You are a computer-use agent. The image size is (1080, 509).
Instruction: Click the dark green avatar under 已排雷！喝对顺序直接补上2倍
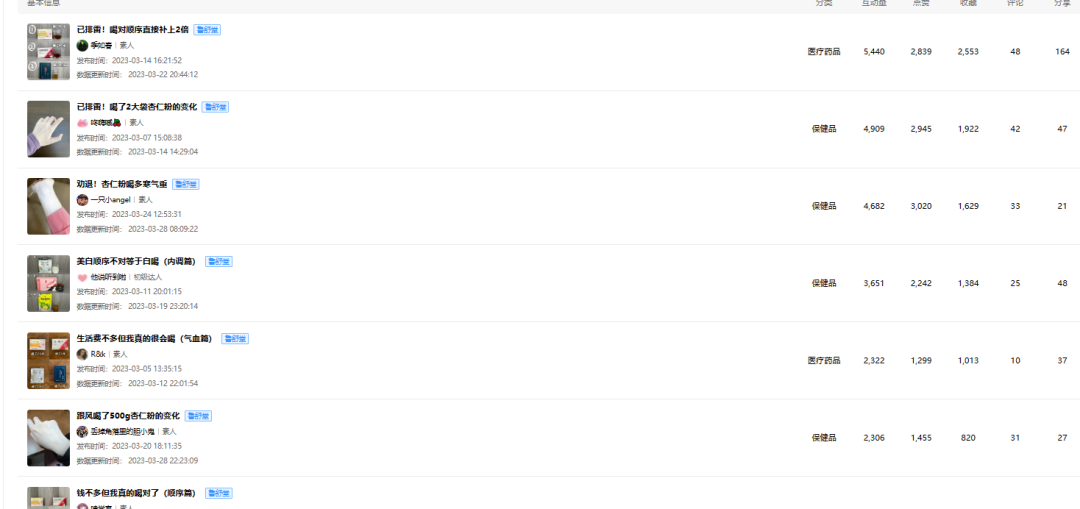tap(82, 45)
